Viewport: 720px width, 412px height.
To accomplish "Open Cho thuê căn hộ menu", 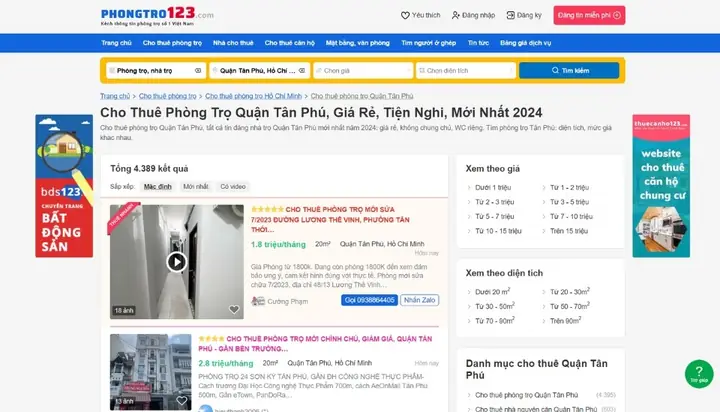I will (x=289, y=43).
